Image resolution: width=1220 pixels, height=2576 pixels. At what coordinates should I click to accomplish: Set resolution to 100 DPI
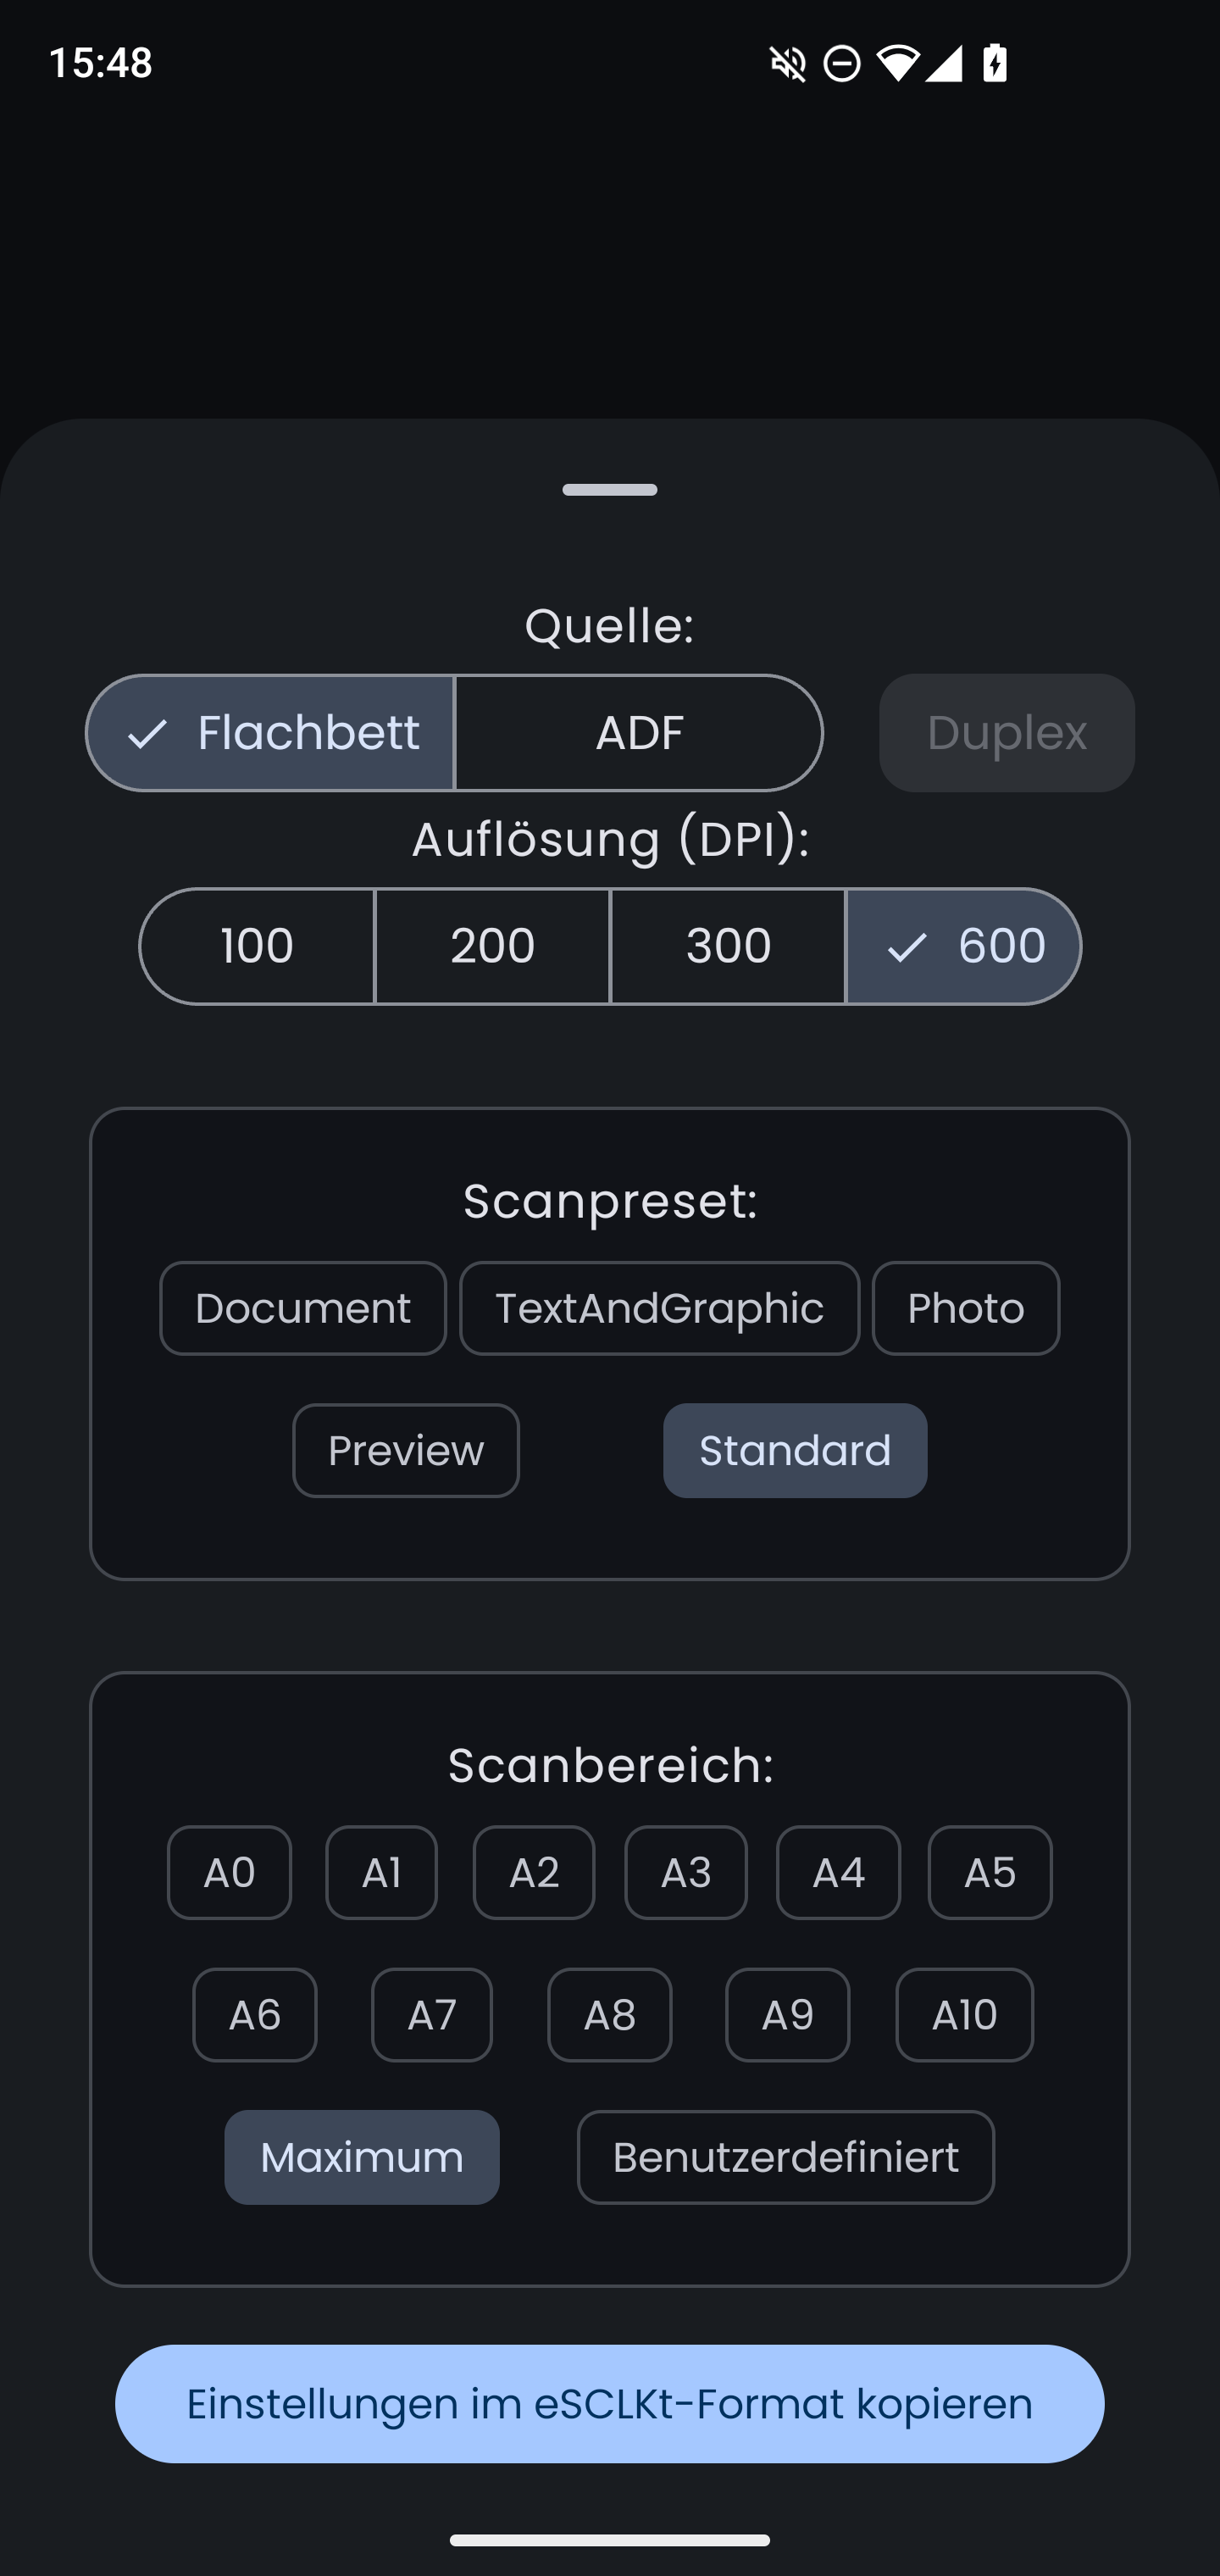[257, 946]
